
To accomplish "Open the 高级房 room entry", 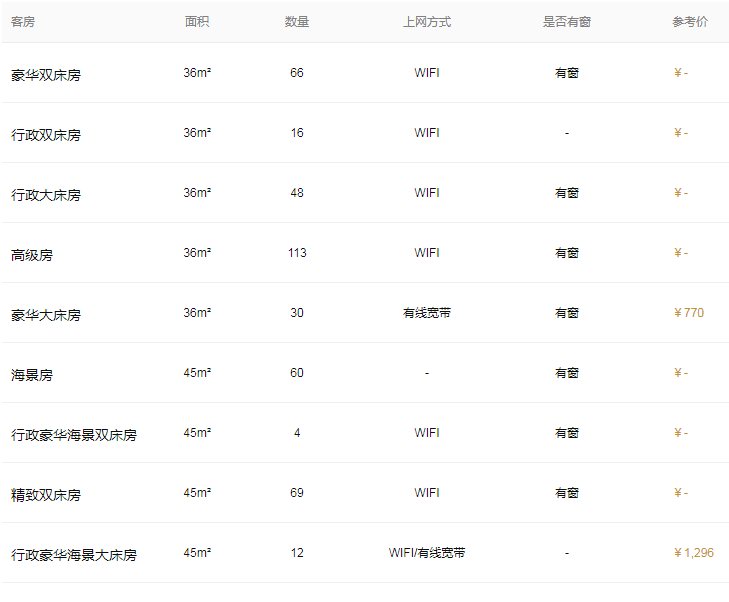I will click(x=32, y=254).
